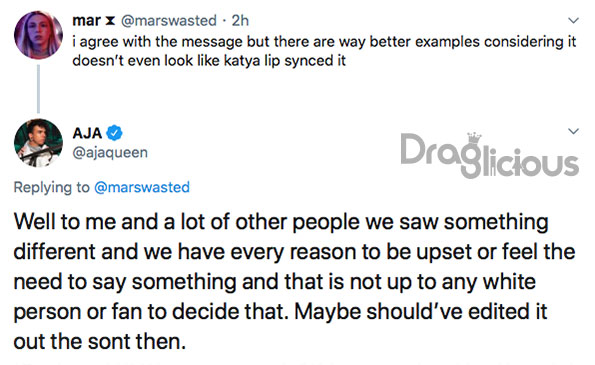Click the display name mar
595x365 pixels.
(87, 20)
